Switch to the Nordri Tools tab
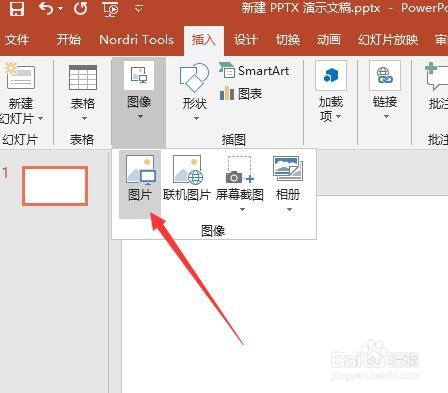 [x=137, y=40]
